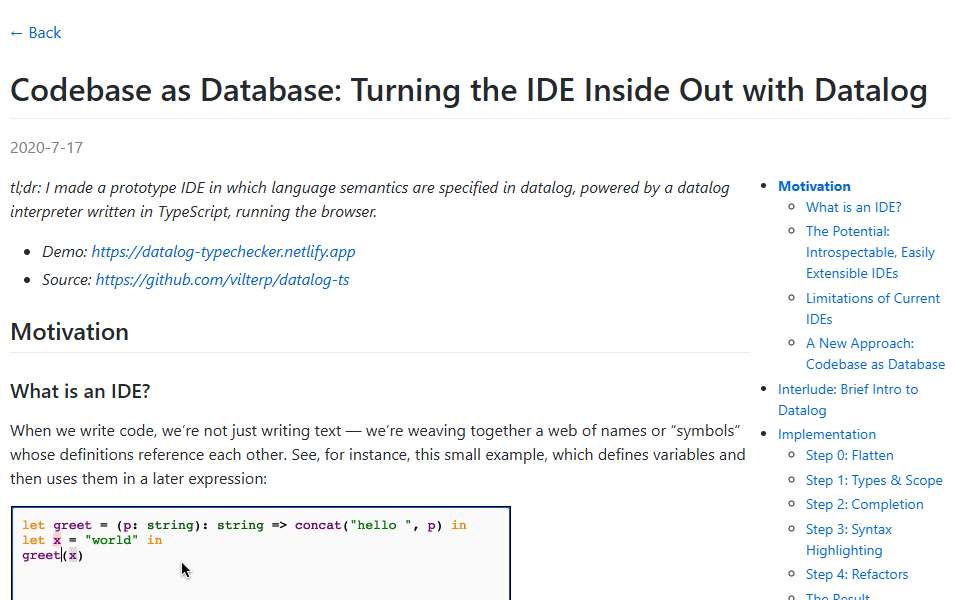Click 'concat' in the code editor
This screenshot has width=960, height=600.
click(318, 525)
